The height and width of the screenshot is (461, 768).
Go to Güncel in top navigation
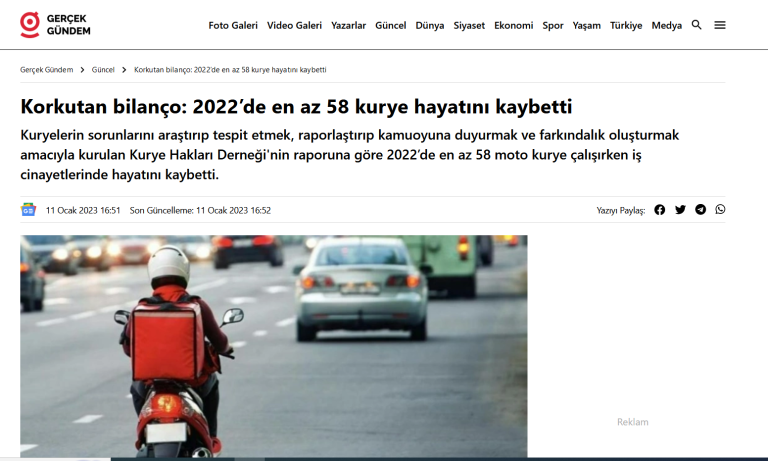pyautogui.click(x=390, y=25)
